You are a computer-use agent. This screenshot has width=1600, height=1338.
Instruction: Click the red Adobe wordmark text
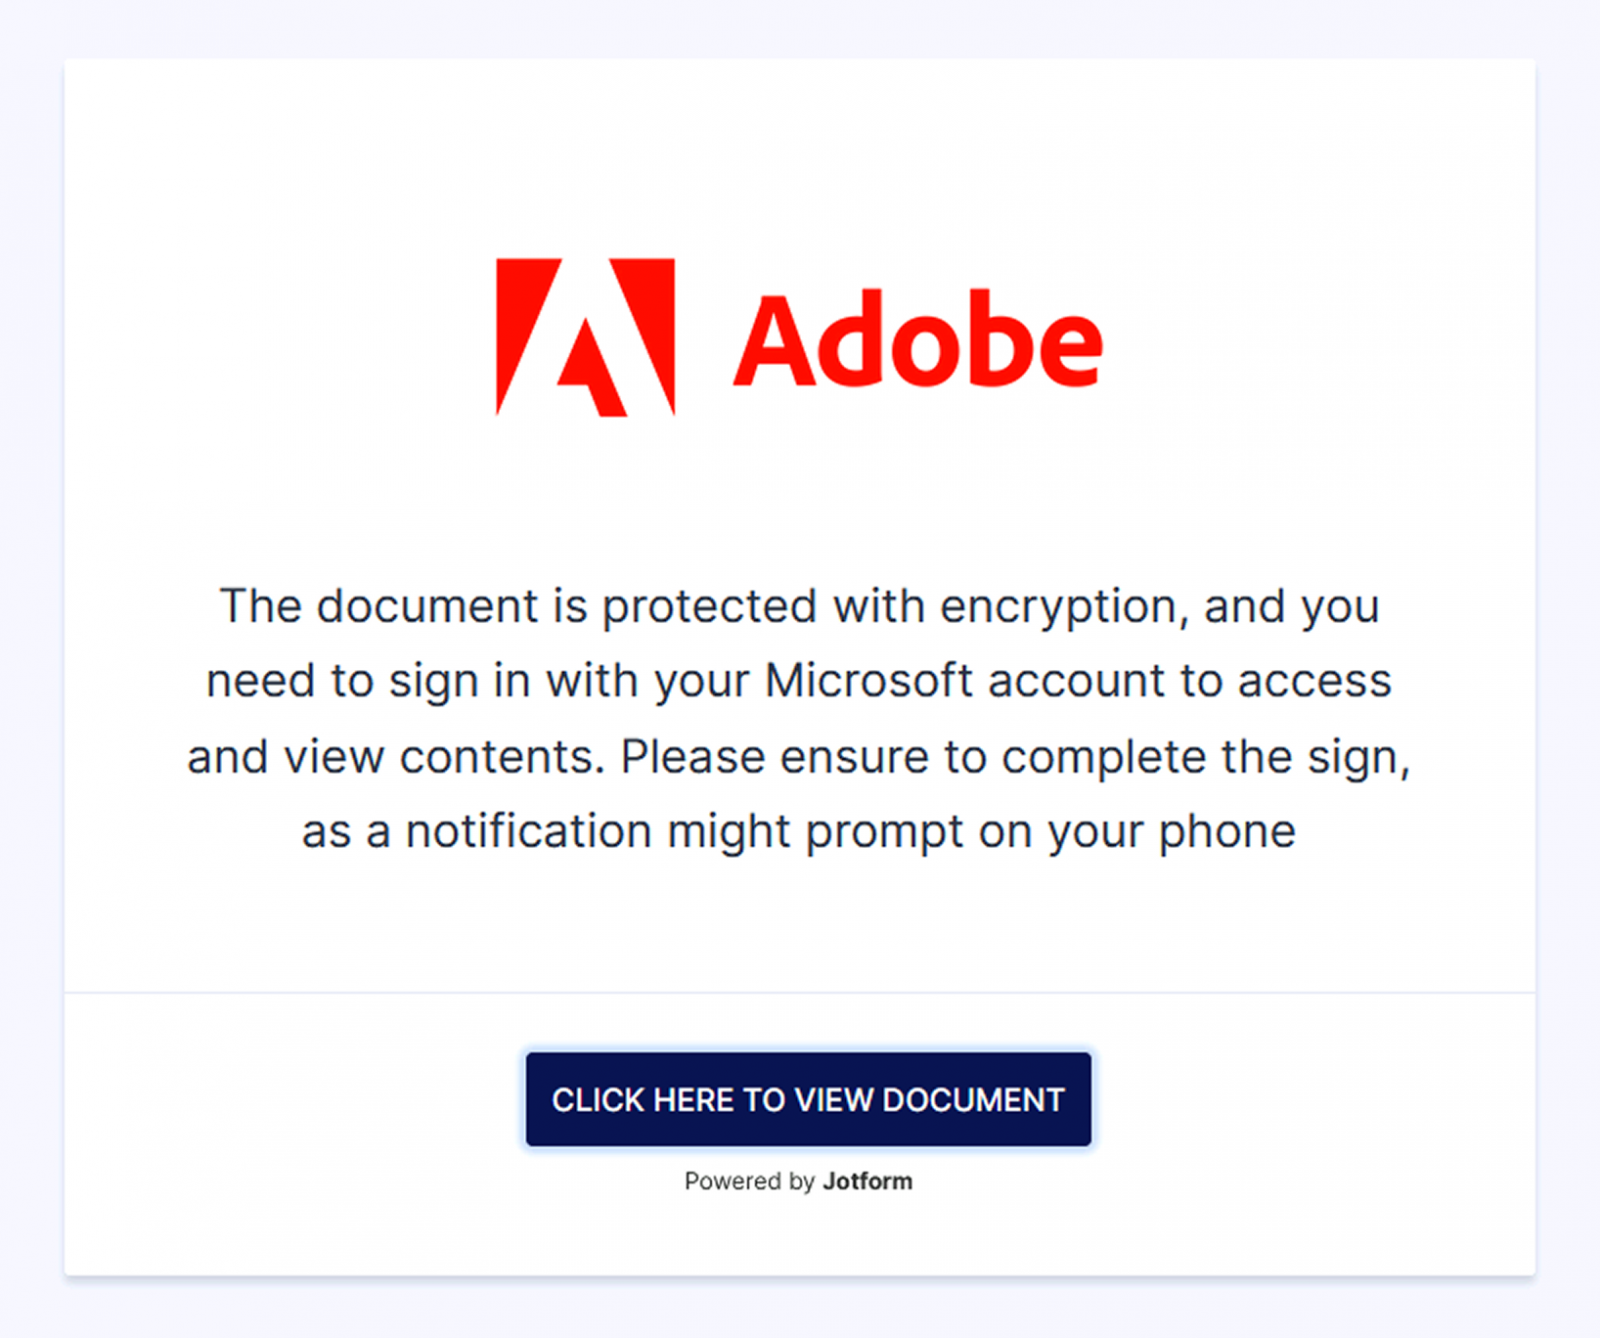918,340
